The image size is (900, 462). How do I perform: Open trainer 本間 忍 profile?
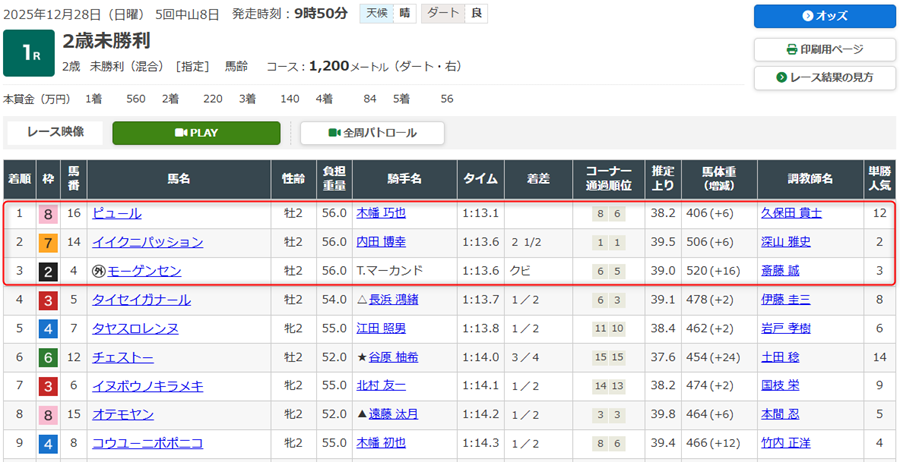780,414
